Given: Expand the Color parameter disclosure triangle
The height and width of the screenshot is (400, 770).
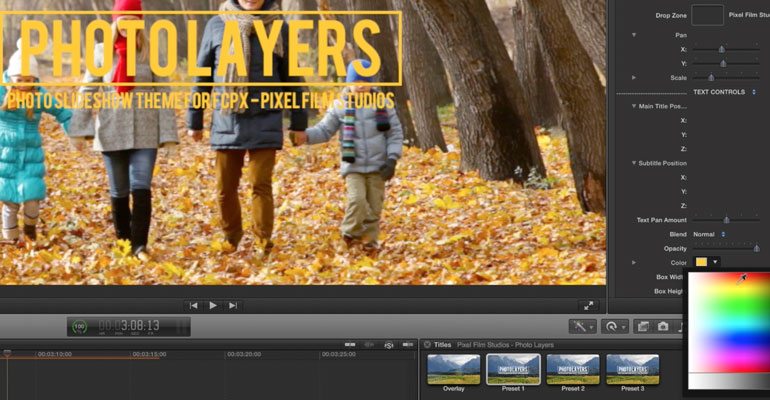Looking at the screenshot, I should coord(634,263).
